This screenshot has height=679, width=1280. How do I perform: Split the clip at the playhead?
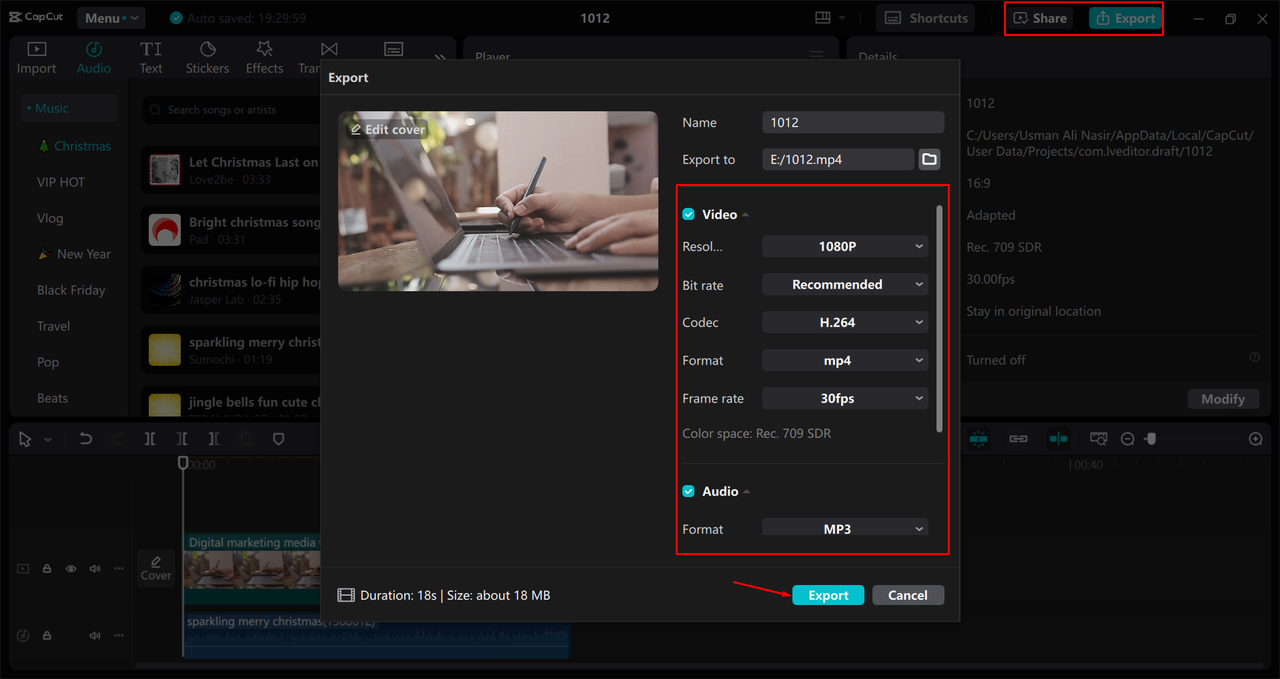150,439
